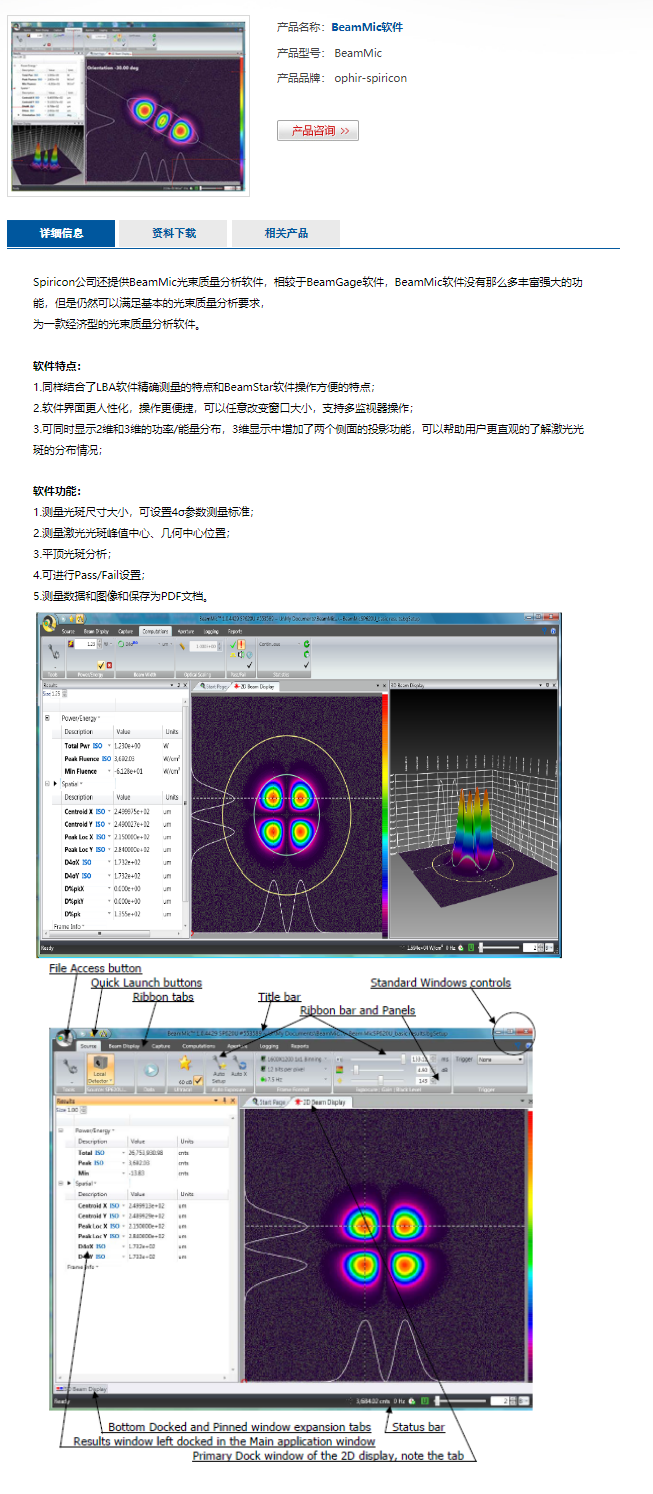This screenshot has height=1494, width=653.
Task: Switch to the 相关产品 tab
Action: [x=286, y=233]
